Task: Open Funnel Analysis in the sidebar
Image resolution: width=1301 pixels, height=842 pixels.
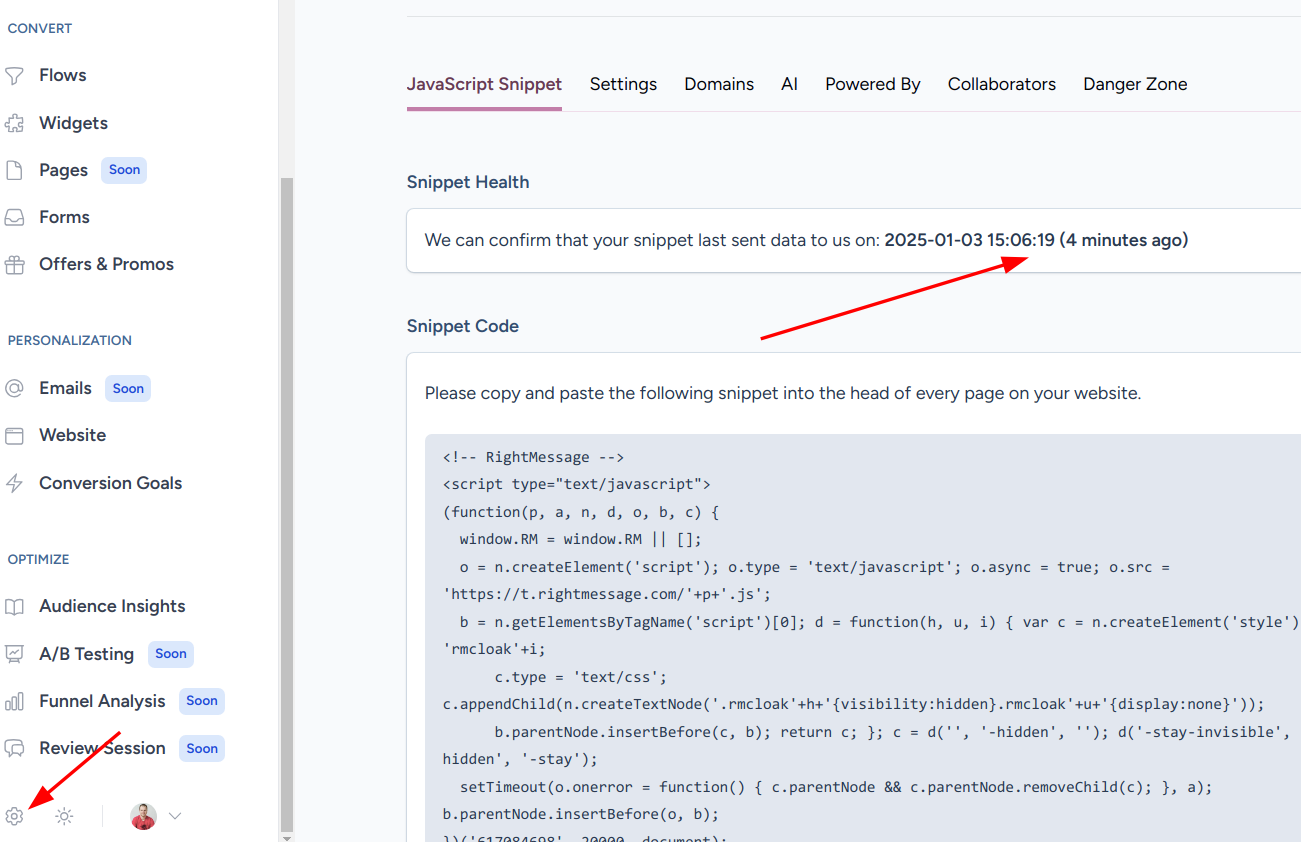Action: (102, 701)
